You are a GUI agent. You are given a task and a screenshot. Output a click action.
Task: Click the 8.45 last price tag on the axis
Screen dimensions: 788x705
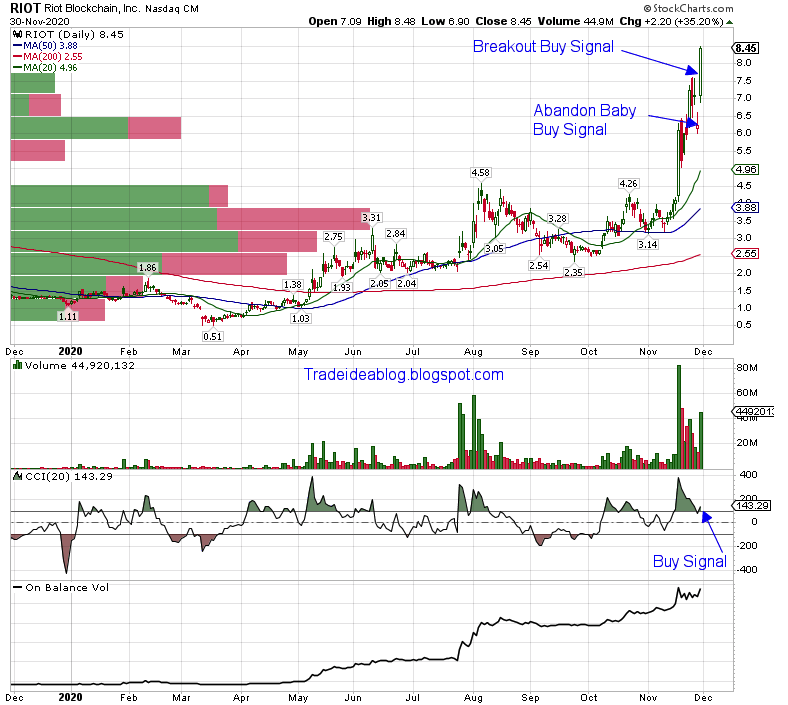click(x=746, y=48)
